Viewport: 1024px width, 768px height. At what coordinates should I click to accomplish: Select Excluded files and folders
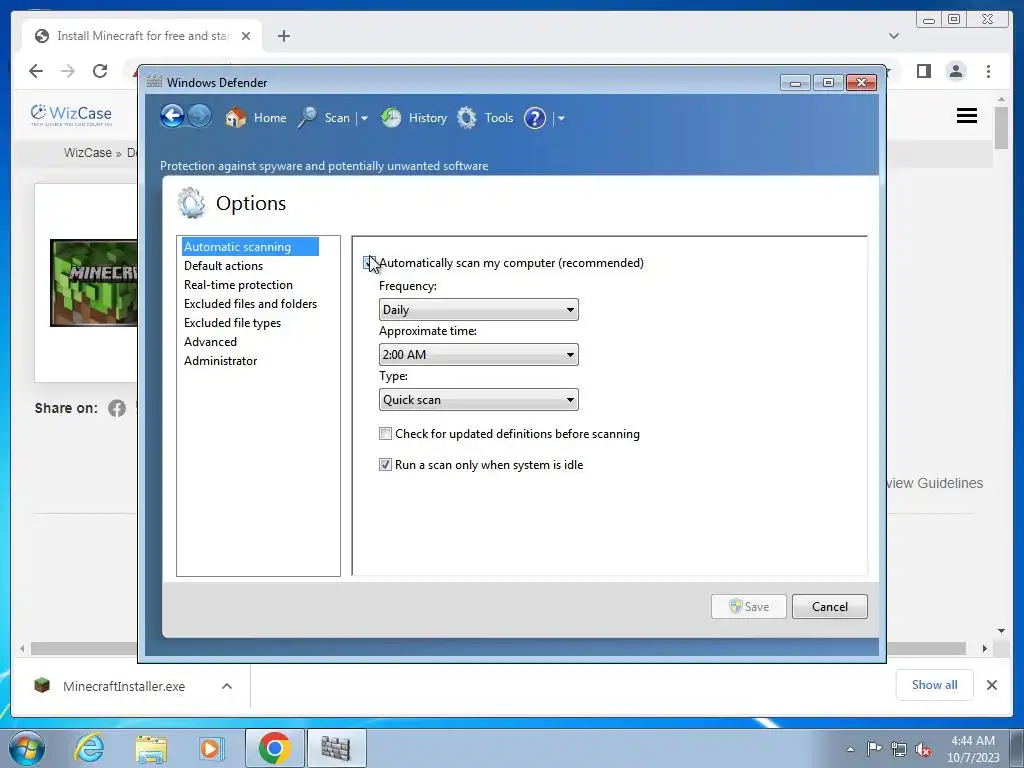coord(250,304)
